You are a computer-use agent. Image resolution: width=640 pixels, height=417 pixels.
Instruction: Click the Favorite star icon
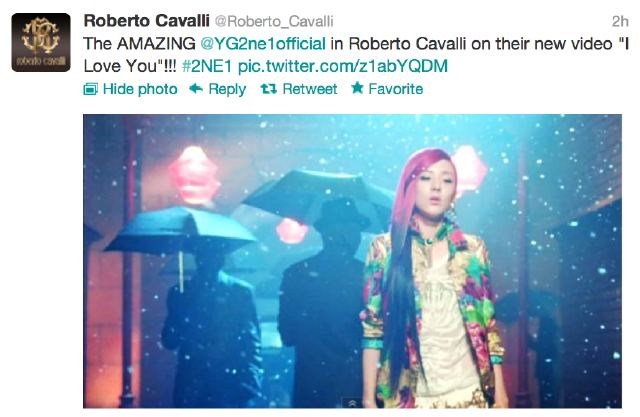click(x=358, y=88)
